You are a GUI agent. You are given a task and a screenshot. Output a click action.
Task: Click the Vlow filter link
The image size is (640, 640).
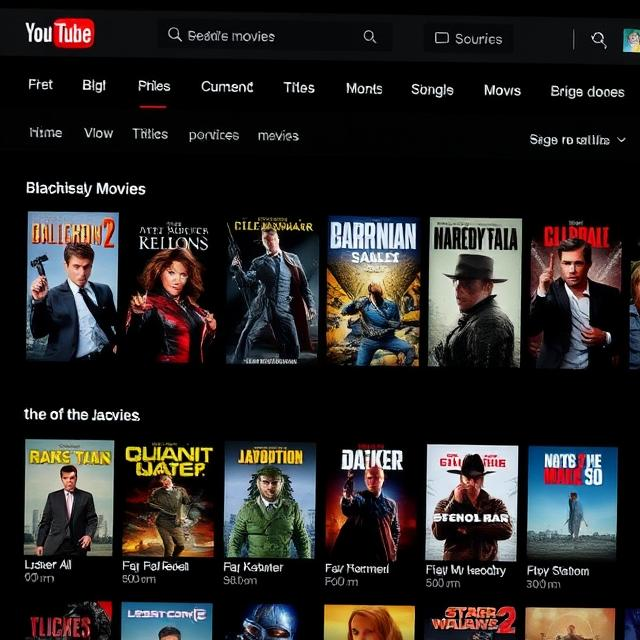[98, 133]
